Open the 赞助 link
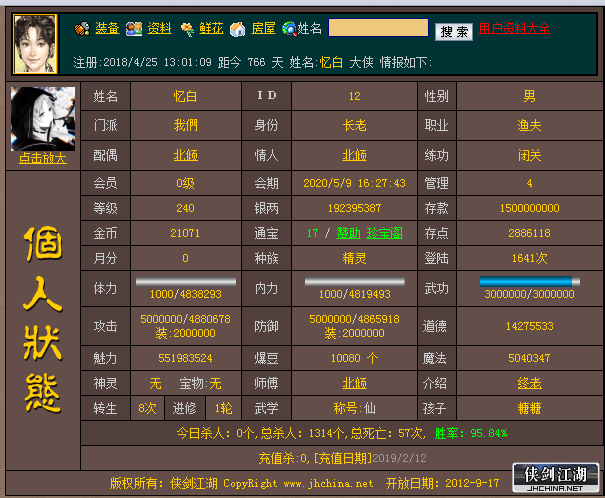605x498 pixels. coord(348,233)
